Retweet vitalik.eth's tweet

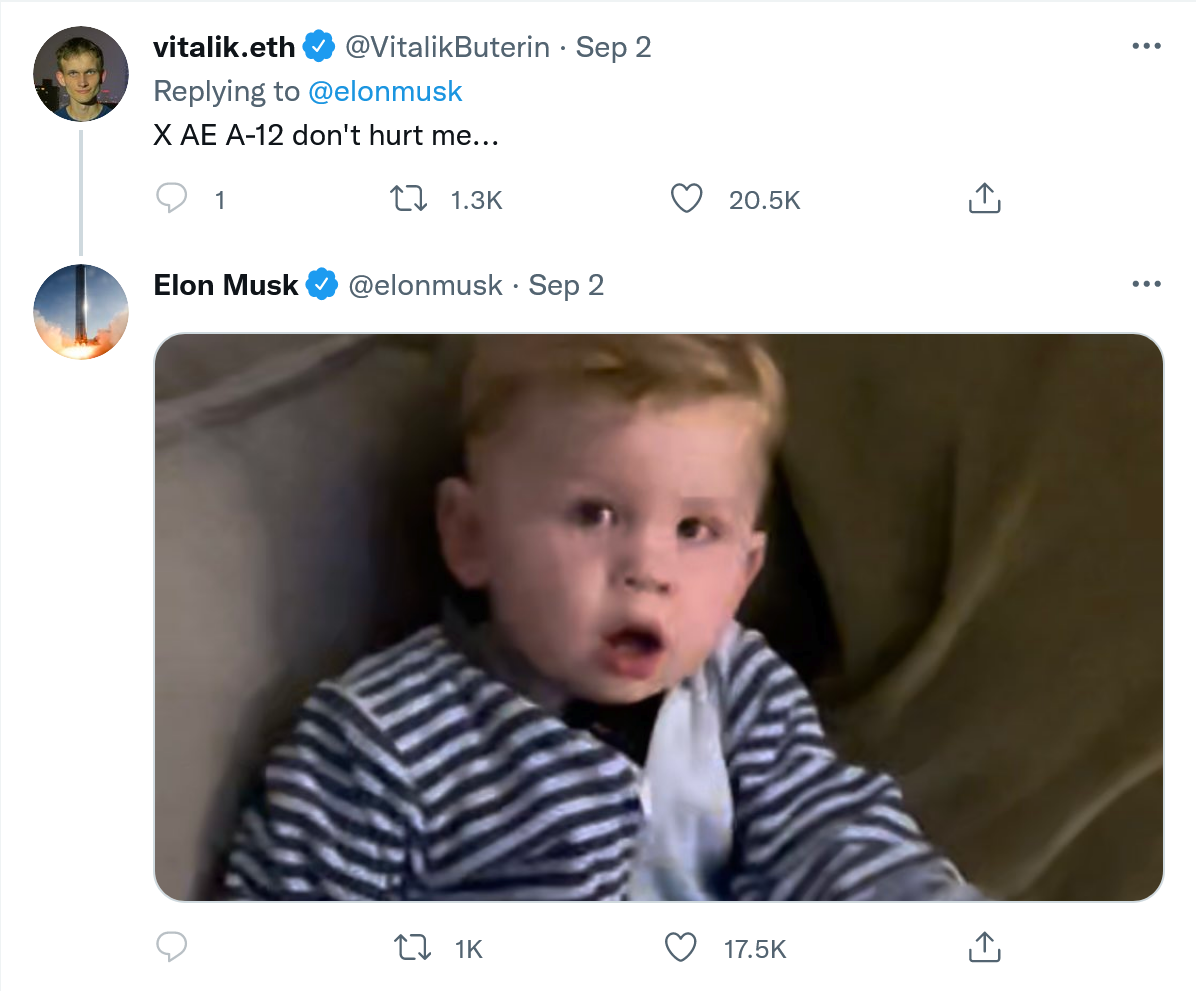[409, 199]
